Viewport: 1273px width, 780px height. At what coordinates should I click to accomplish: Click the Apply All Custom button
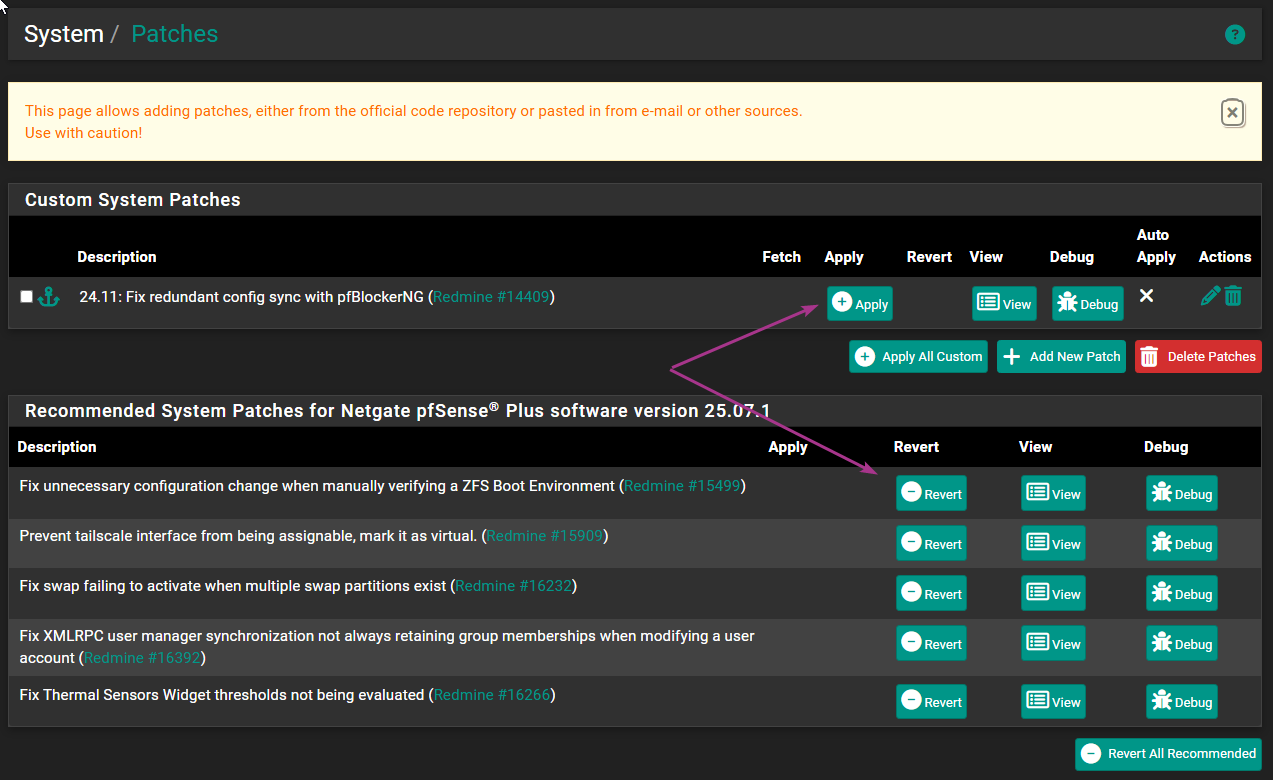tap(919, 356)
